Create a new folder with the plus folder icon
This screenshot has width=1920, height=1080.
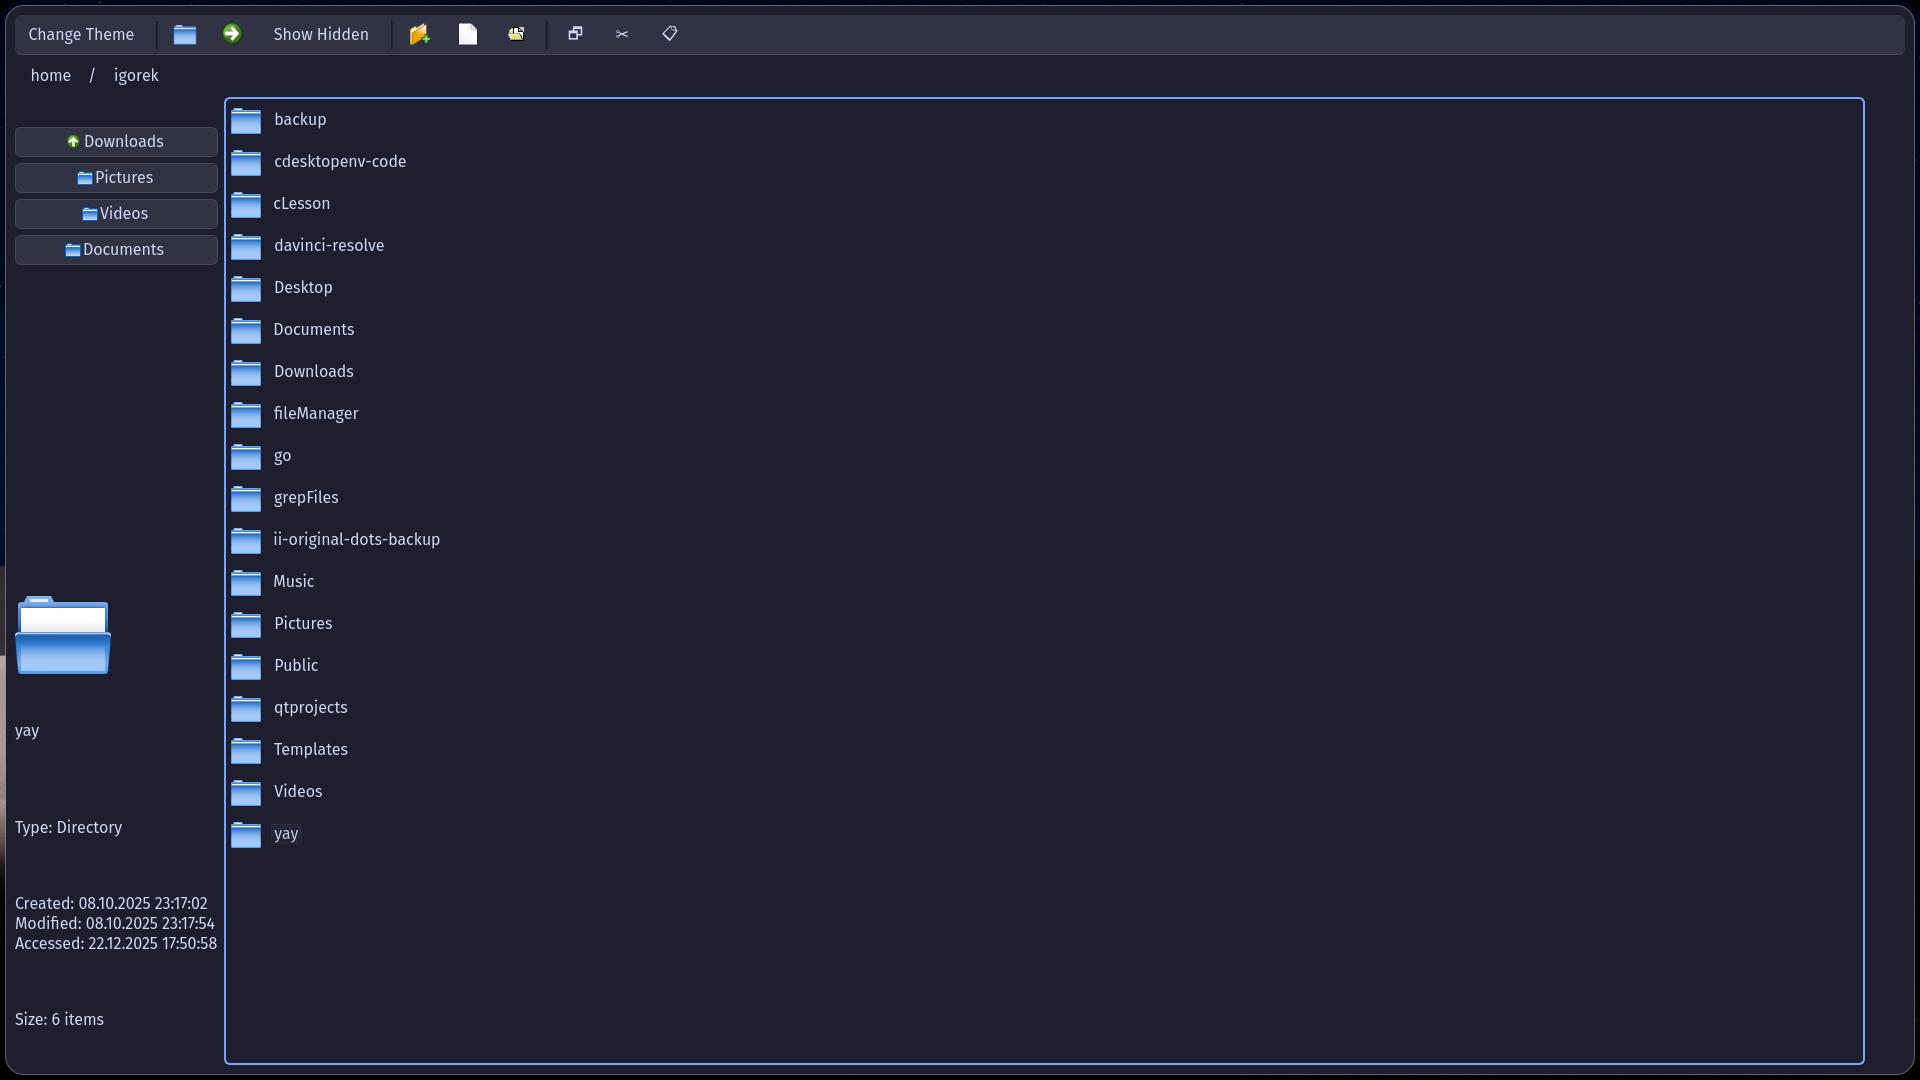point(420,34)
